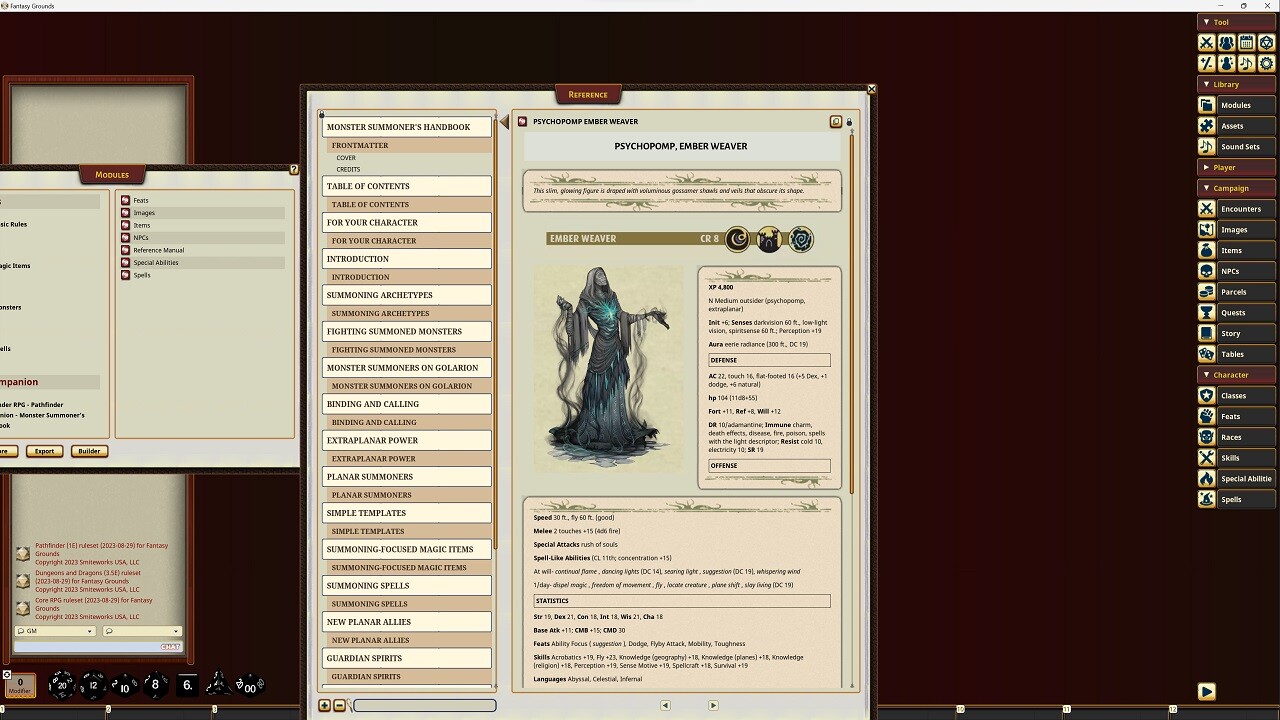Open the Options settings gear
1280x720 pixels.
point(1266,63)
